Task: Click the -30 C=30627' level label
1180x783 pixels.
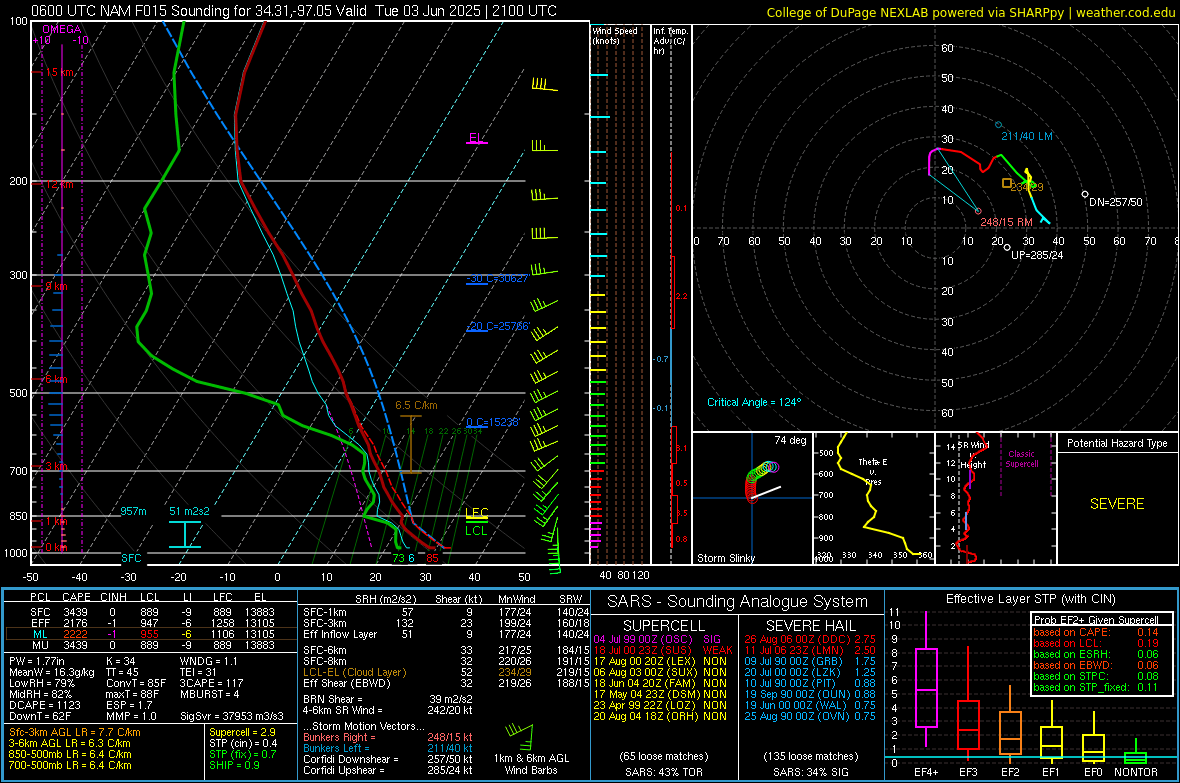Action: [497, 279]
